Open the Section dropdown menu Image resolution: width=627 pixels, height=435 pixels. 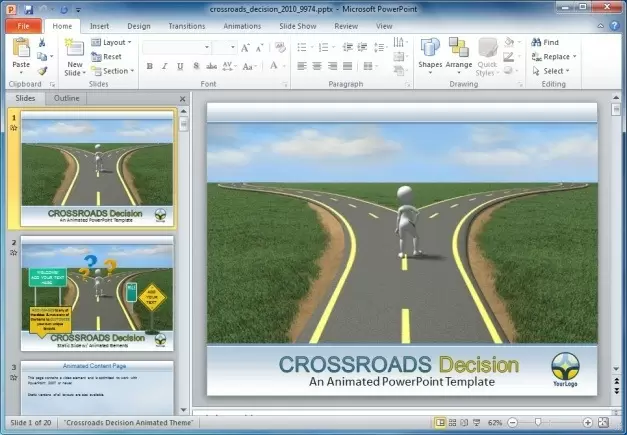click(112, 71)
